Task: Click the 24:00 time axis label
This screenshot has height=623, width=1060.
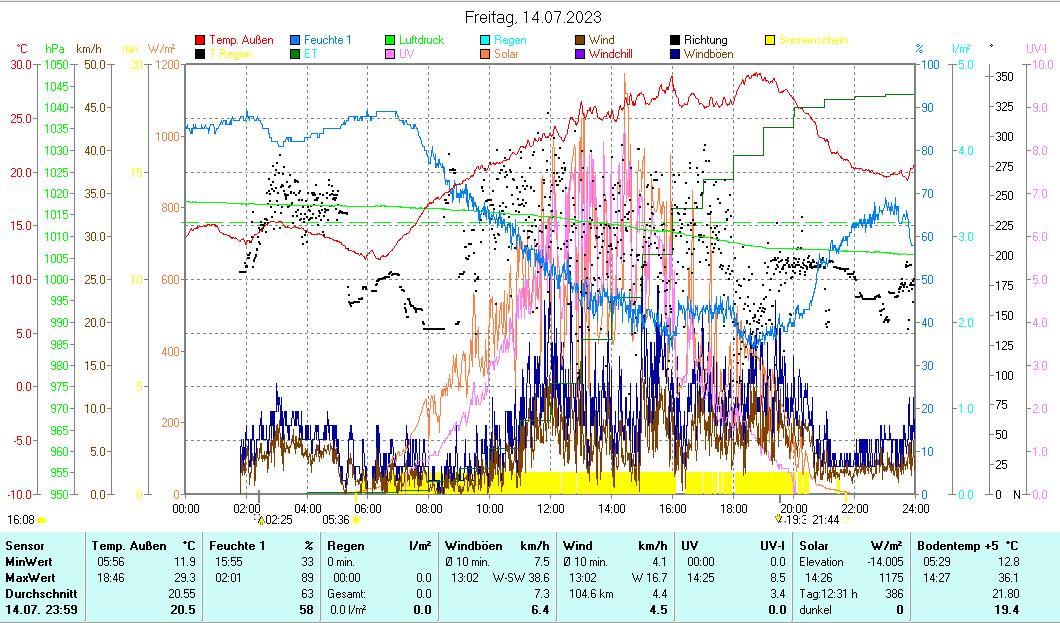Action: coord(916,508)
